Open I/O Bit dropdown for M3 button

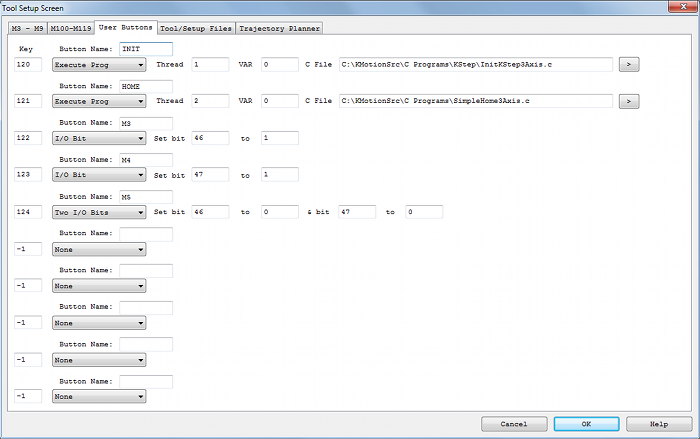click(x=99, y=138)
